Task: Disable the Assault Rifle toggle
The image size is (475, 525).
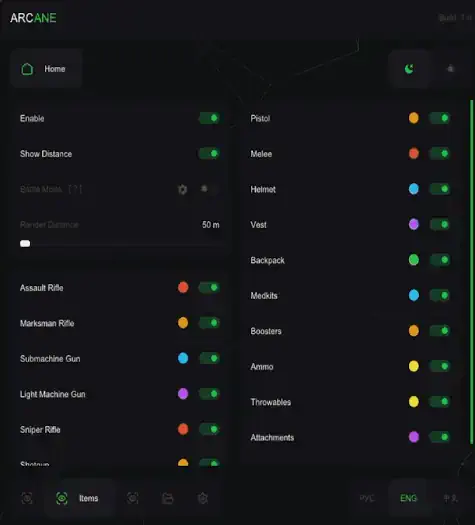Action: [209, 287]
